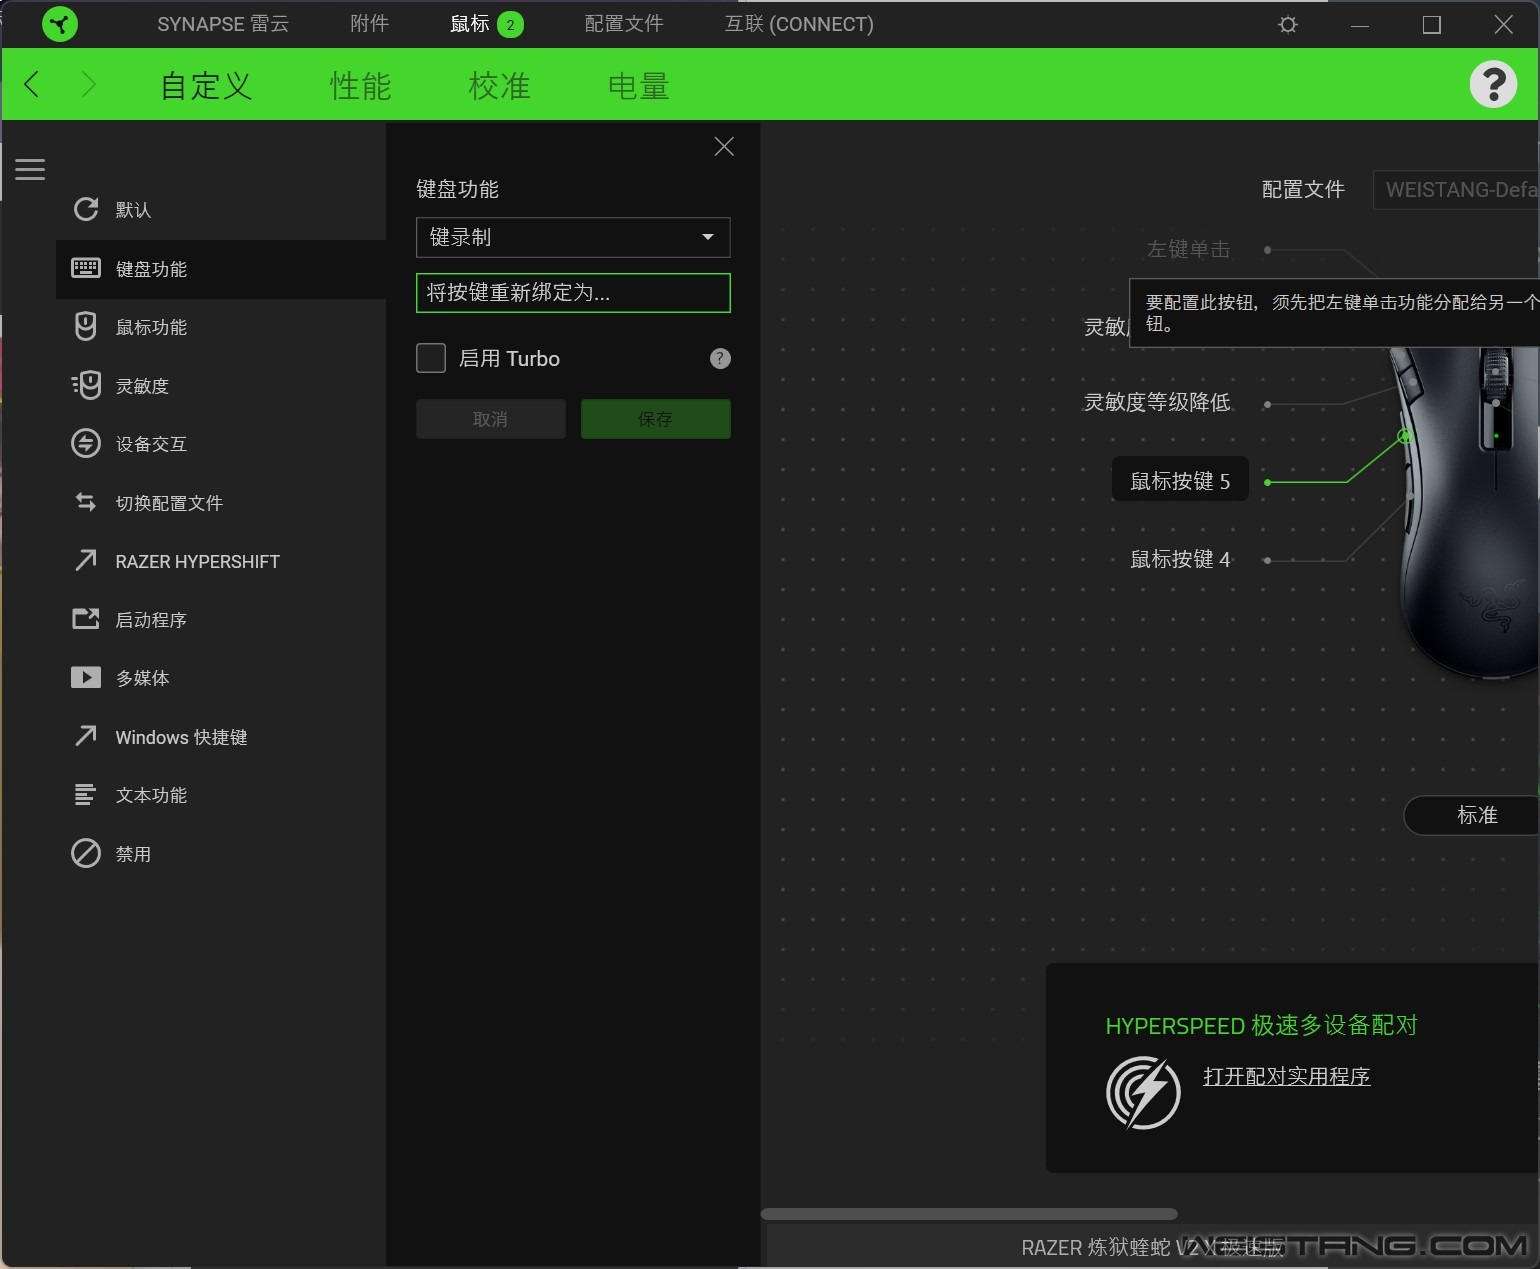Go forward with the right arrow
1540x1269 pixels.
tap(88, 84)
